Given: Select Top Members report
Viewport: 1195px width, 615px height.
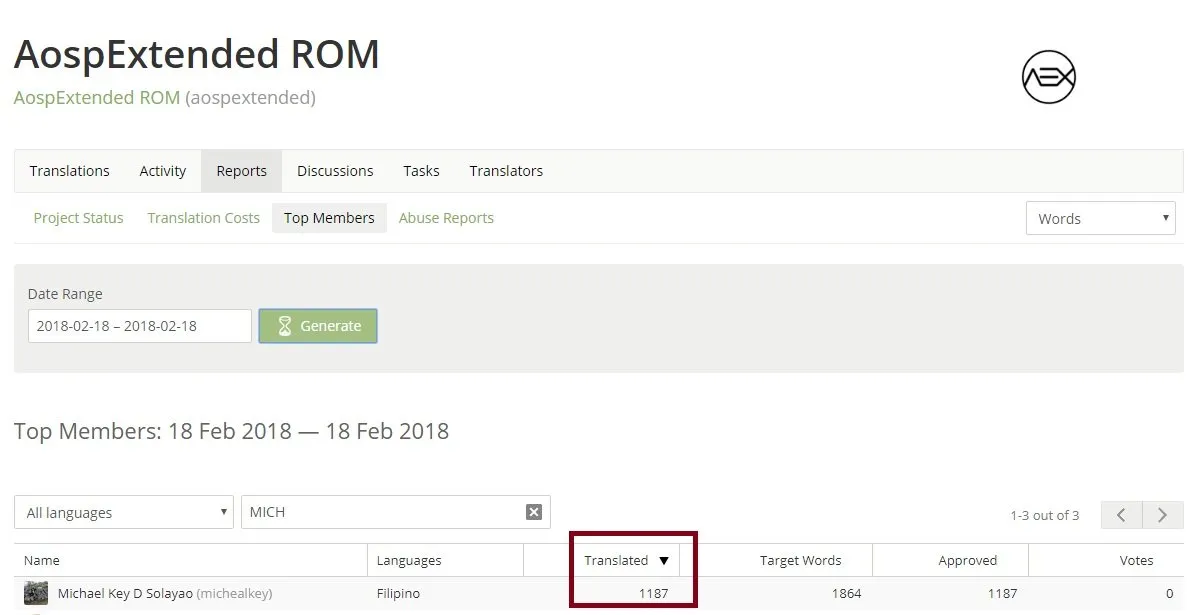Looking at the screenshot, I should [329, 218].
